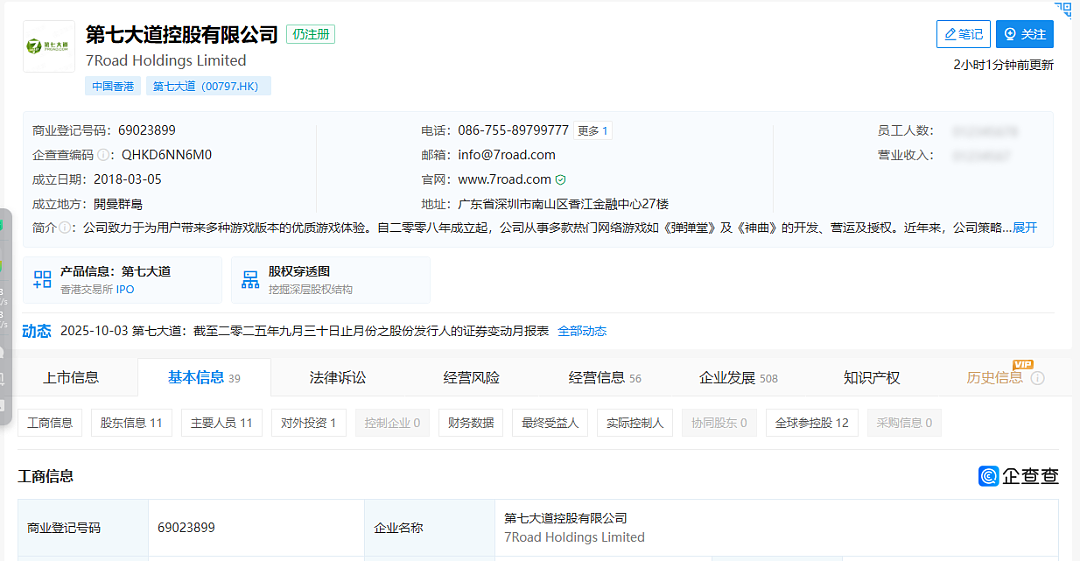Click the 69023899 table cell
The width and height of the screenshot is (1080, 561).
point(256,528)
